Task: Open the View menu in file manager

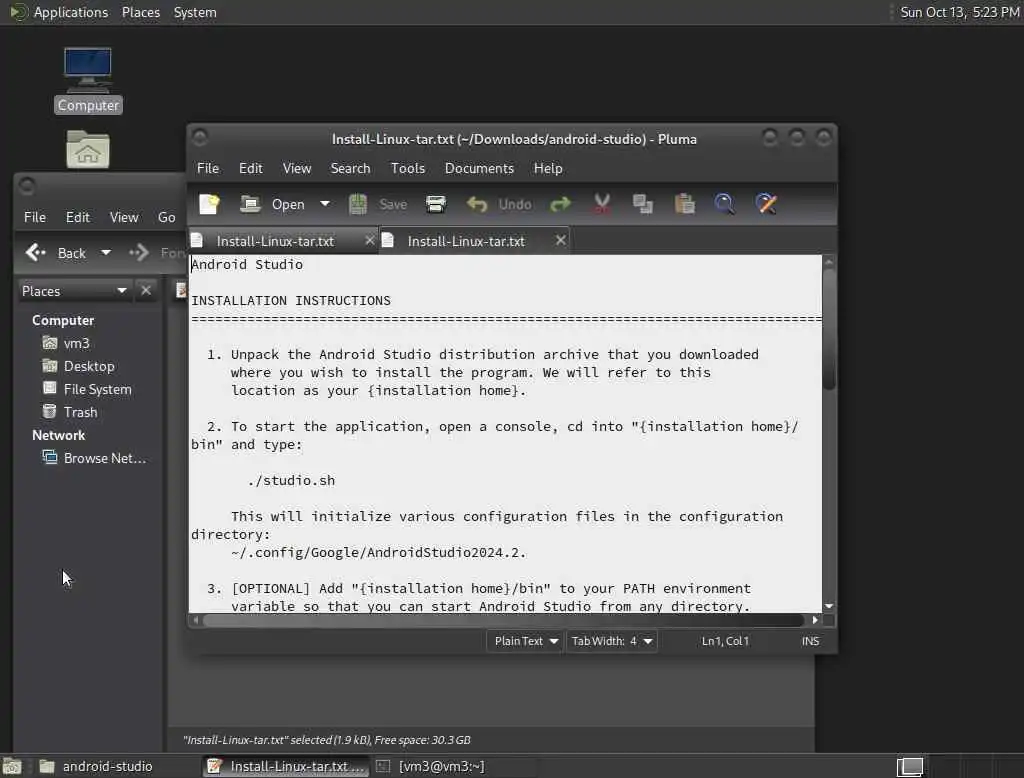Action: point(124,218)
